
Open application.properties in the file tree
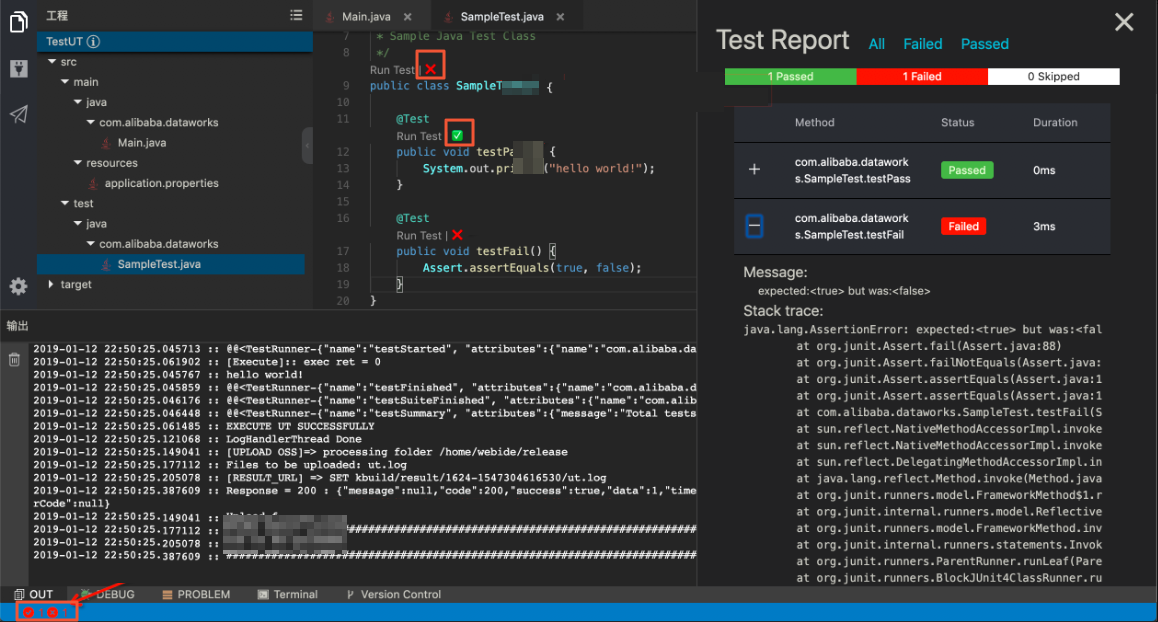161,183
